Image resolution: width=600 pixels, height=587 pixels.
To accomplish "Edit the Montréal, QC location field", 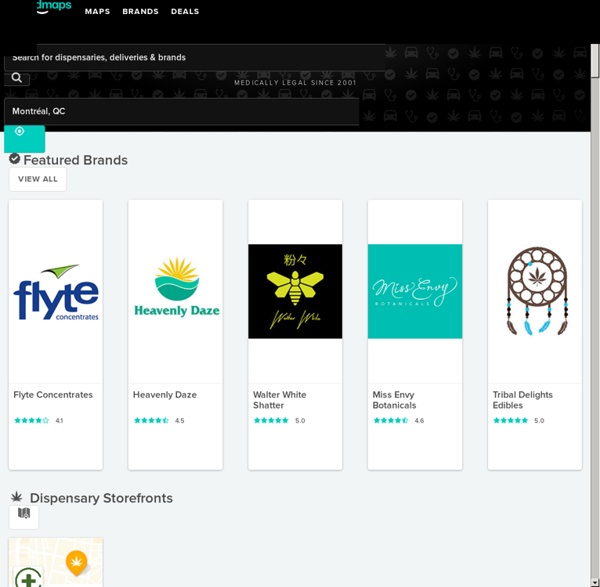I will pos(181,111).
